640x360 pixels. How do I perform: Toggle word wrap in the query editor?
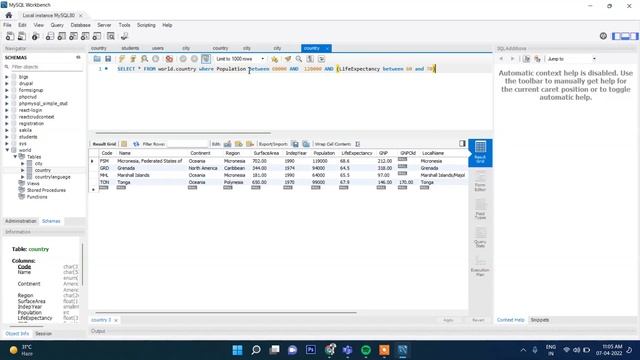click(x=322, y=59)
